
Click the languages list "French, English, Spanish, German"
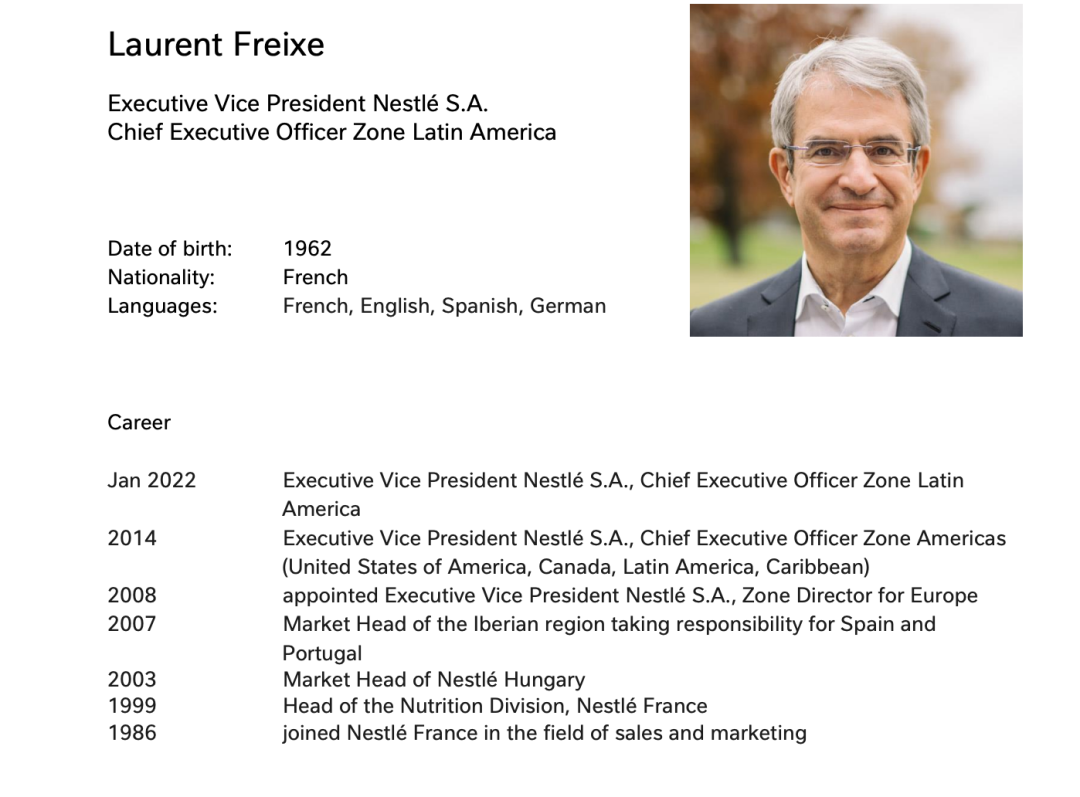[x=444, y=306]
